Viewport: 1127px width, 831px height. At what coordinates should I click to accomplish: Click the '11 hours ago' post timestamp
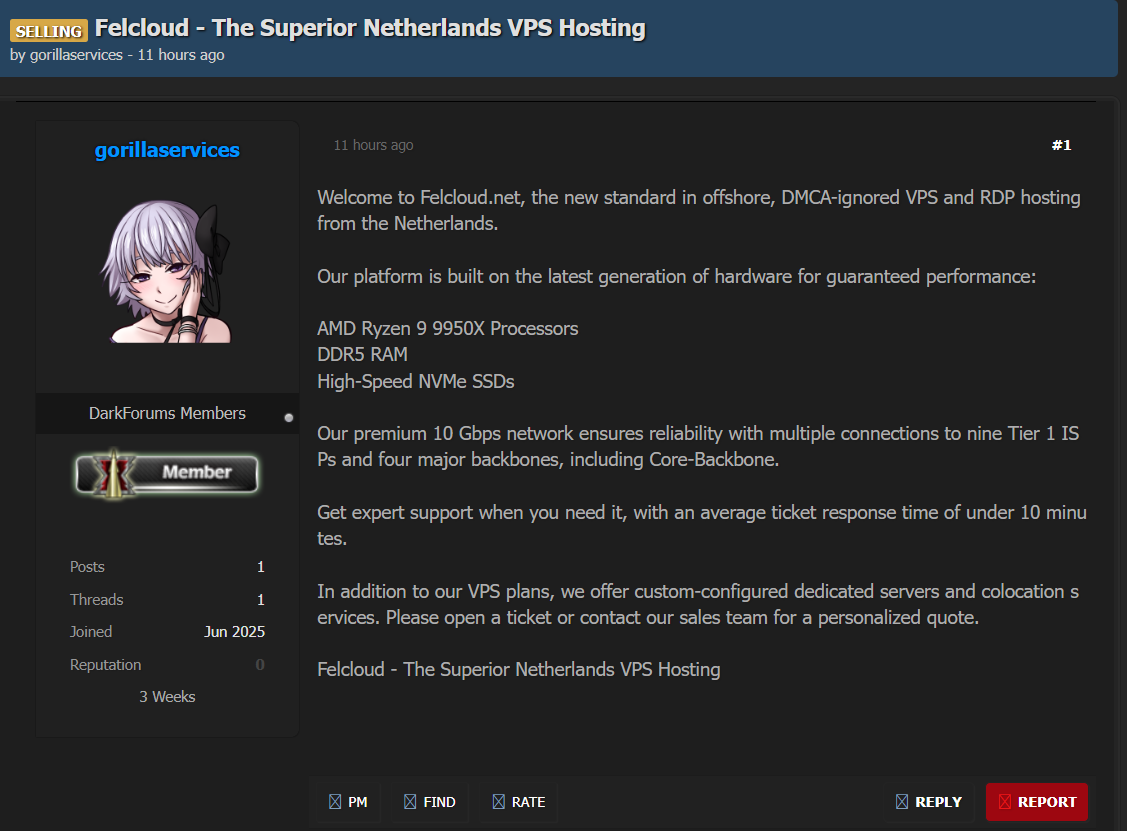(x=373, y=145)
